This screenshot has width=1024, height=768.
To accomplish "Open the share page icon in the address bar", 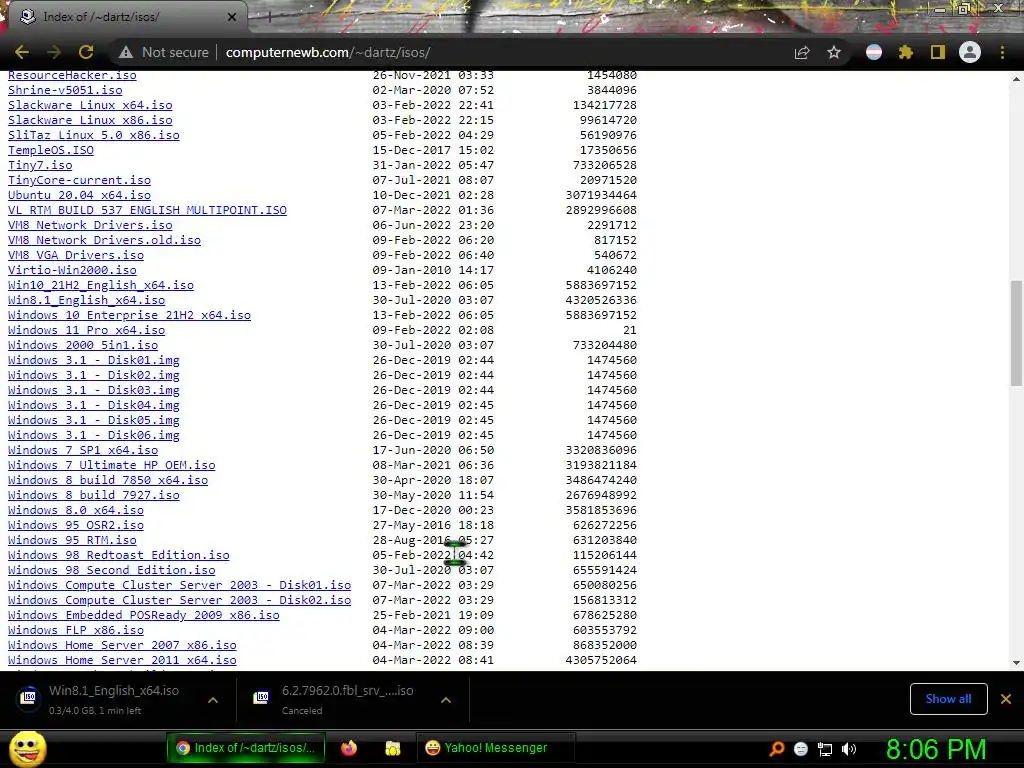I will tap(802, 52).
